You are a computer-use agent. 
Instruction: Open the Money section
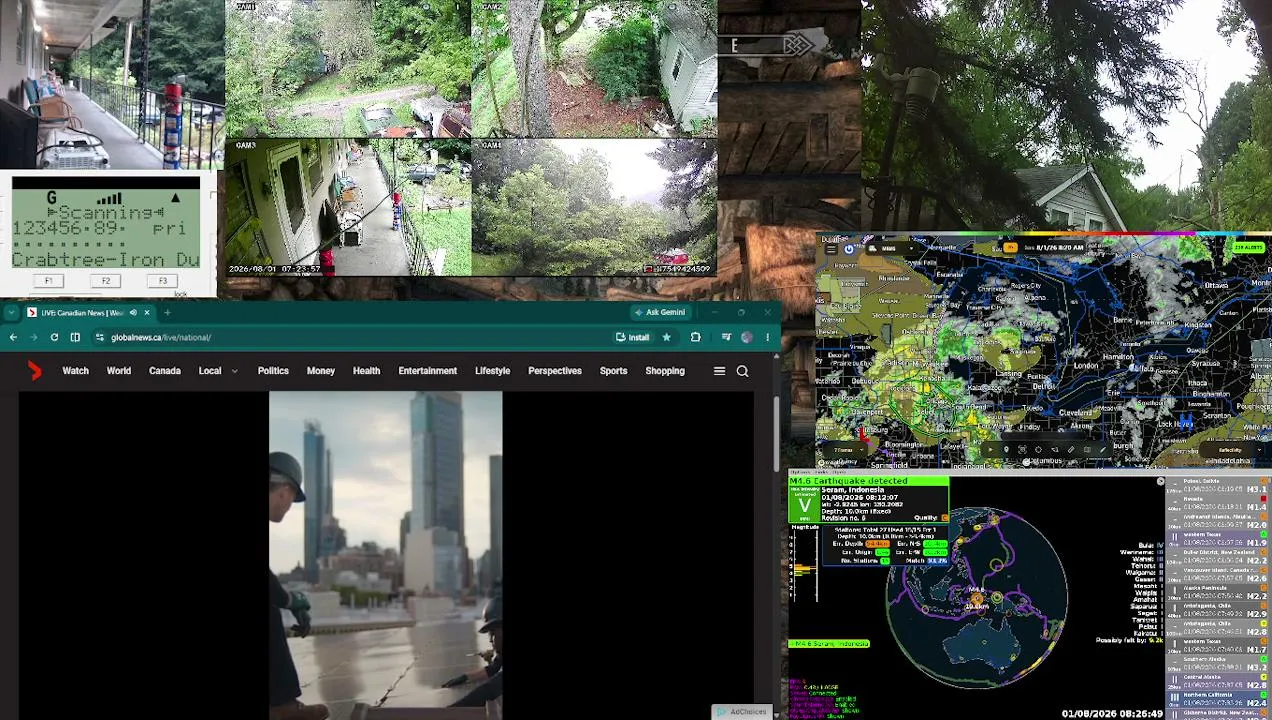tap(321, 371)
